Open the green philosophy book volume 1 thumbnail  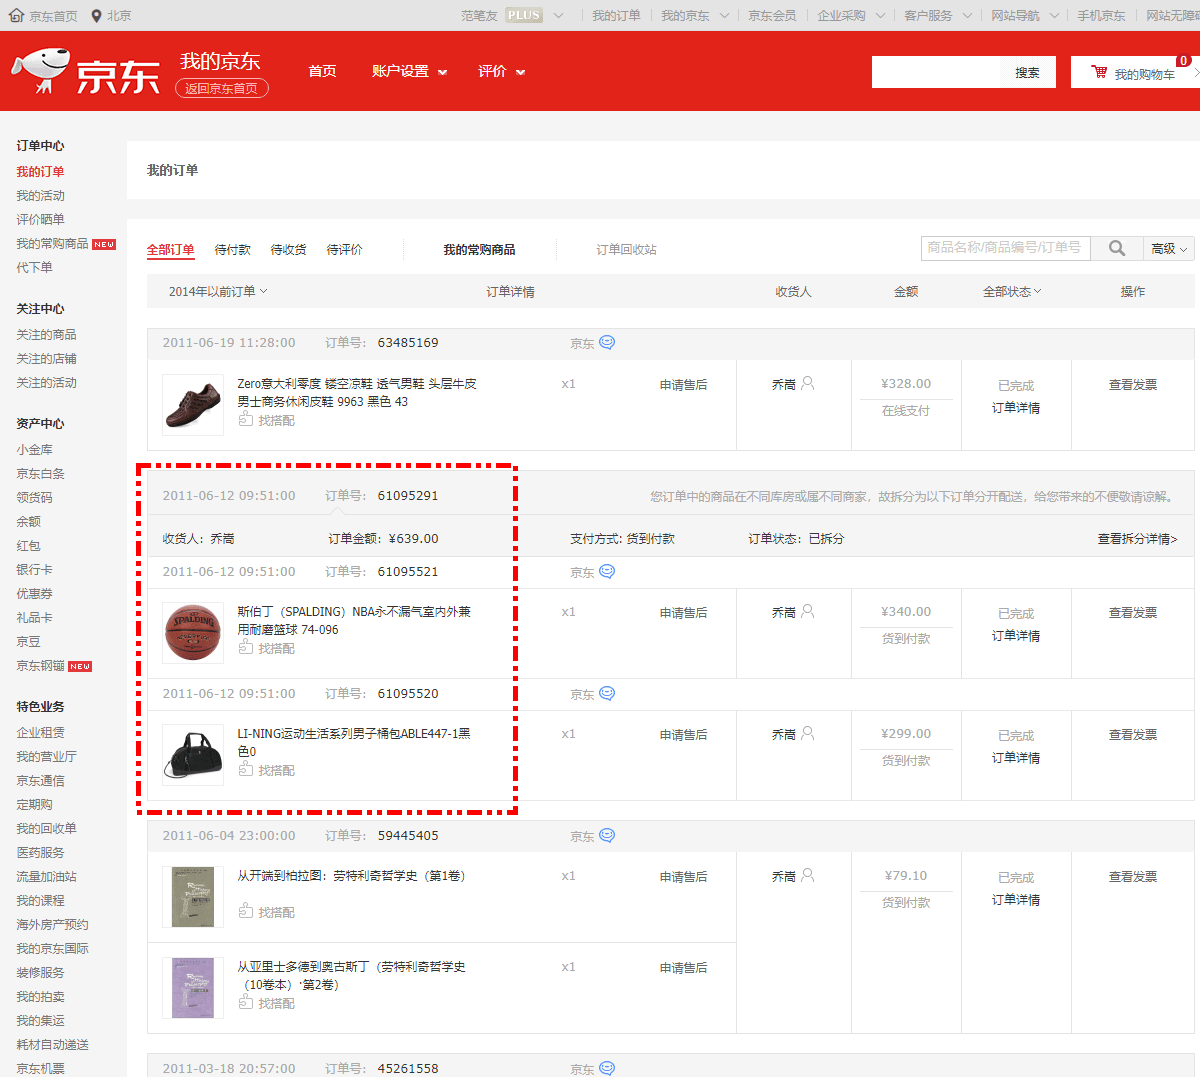click(193, 896)
